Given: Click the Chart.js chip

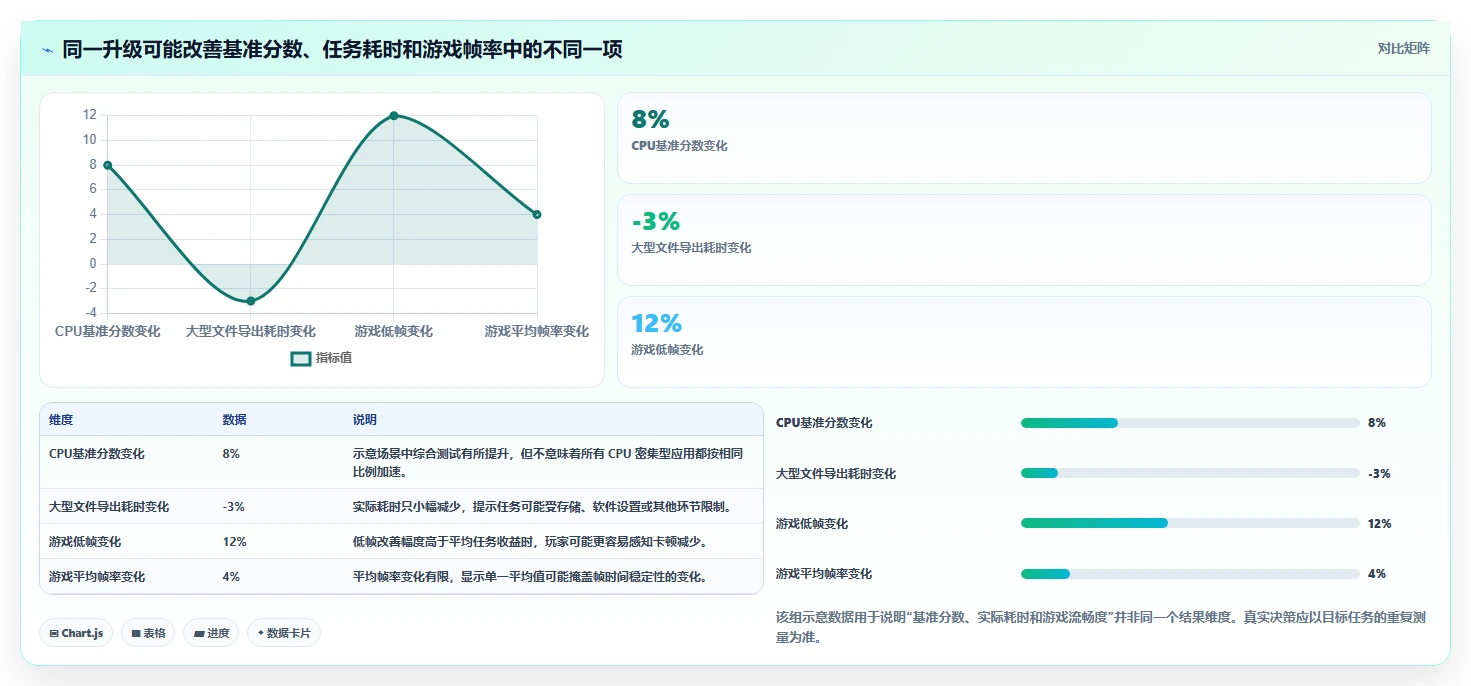Looking at the screenshot, I should [76, 633].
